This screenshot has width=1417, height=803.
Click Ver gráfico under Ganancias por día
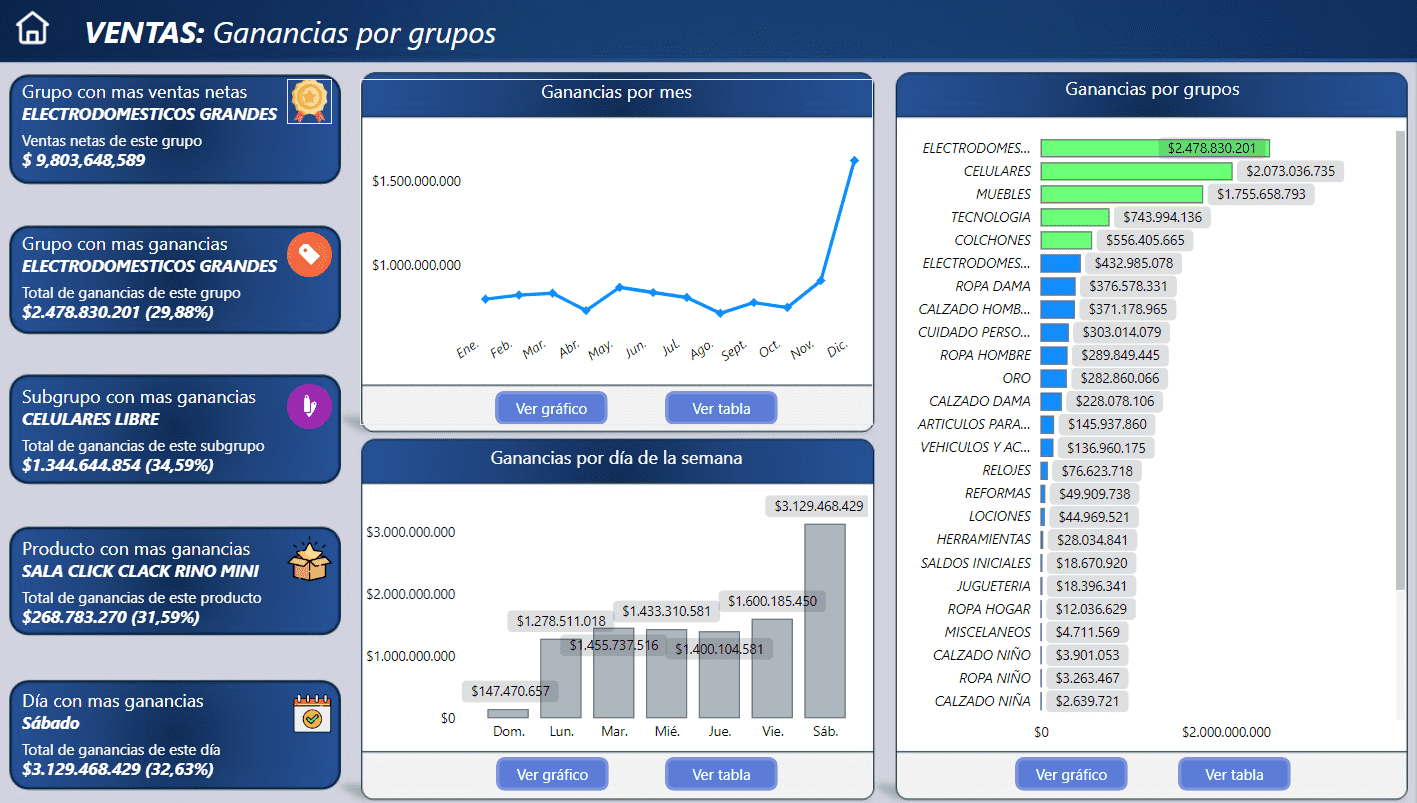pos(552,774)
